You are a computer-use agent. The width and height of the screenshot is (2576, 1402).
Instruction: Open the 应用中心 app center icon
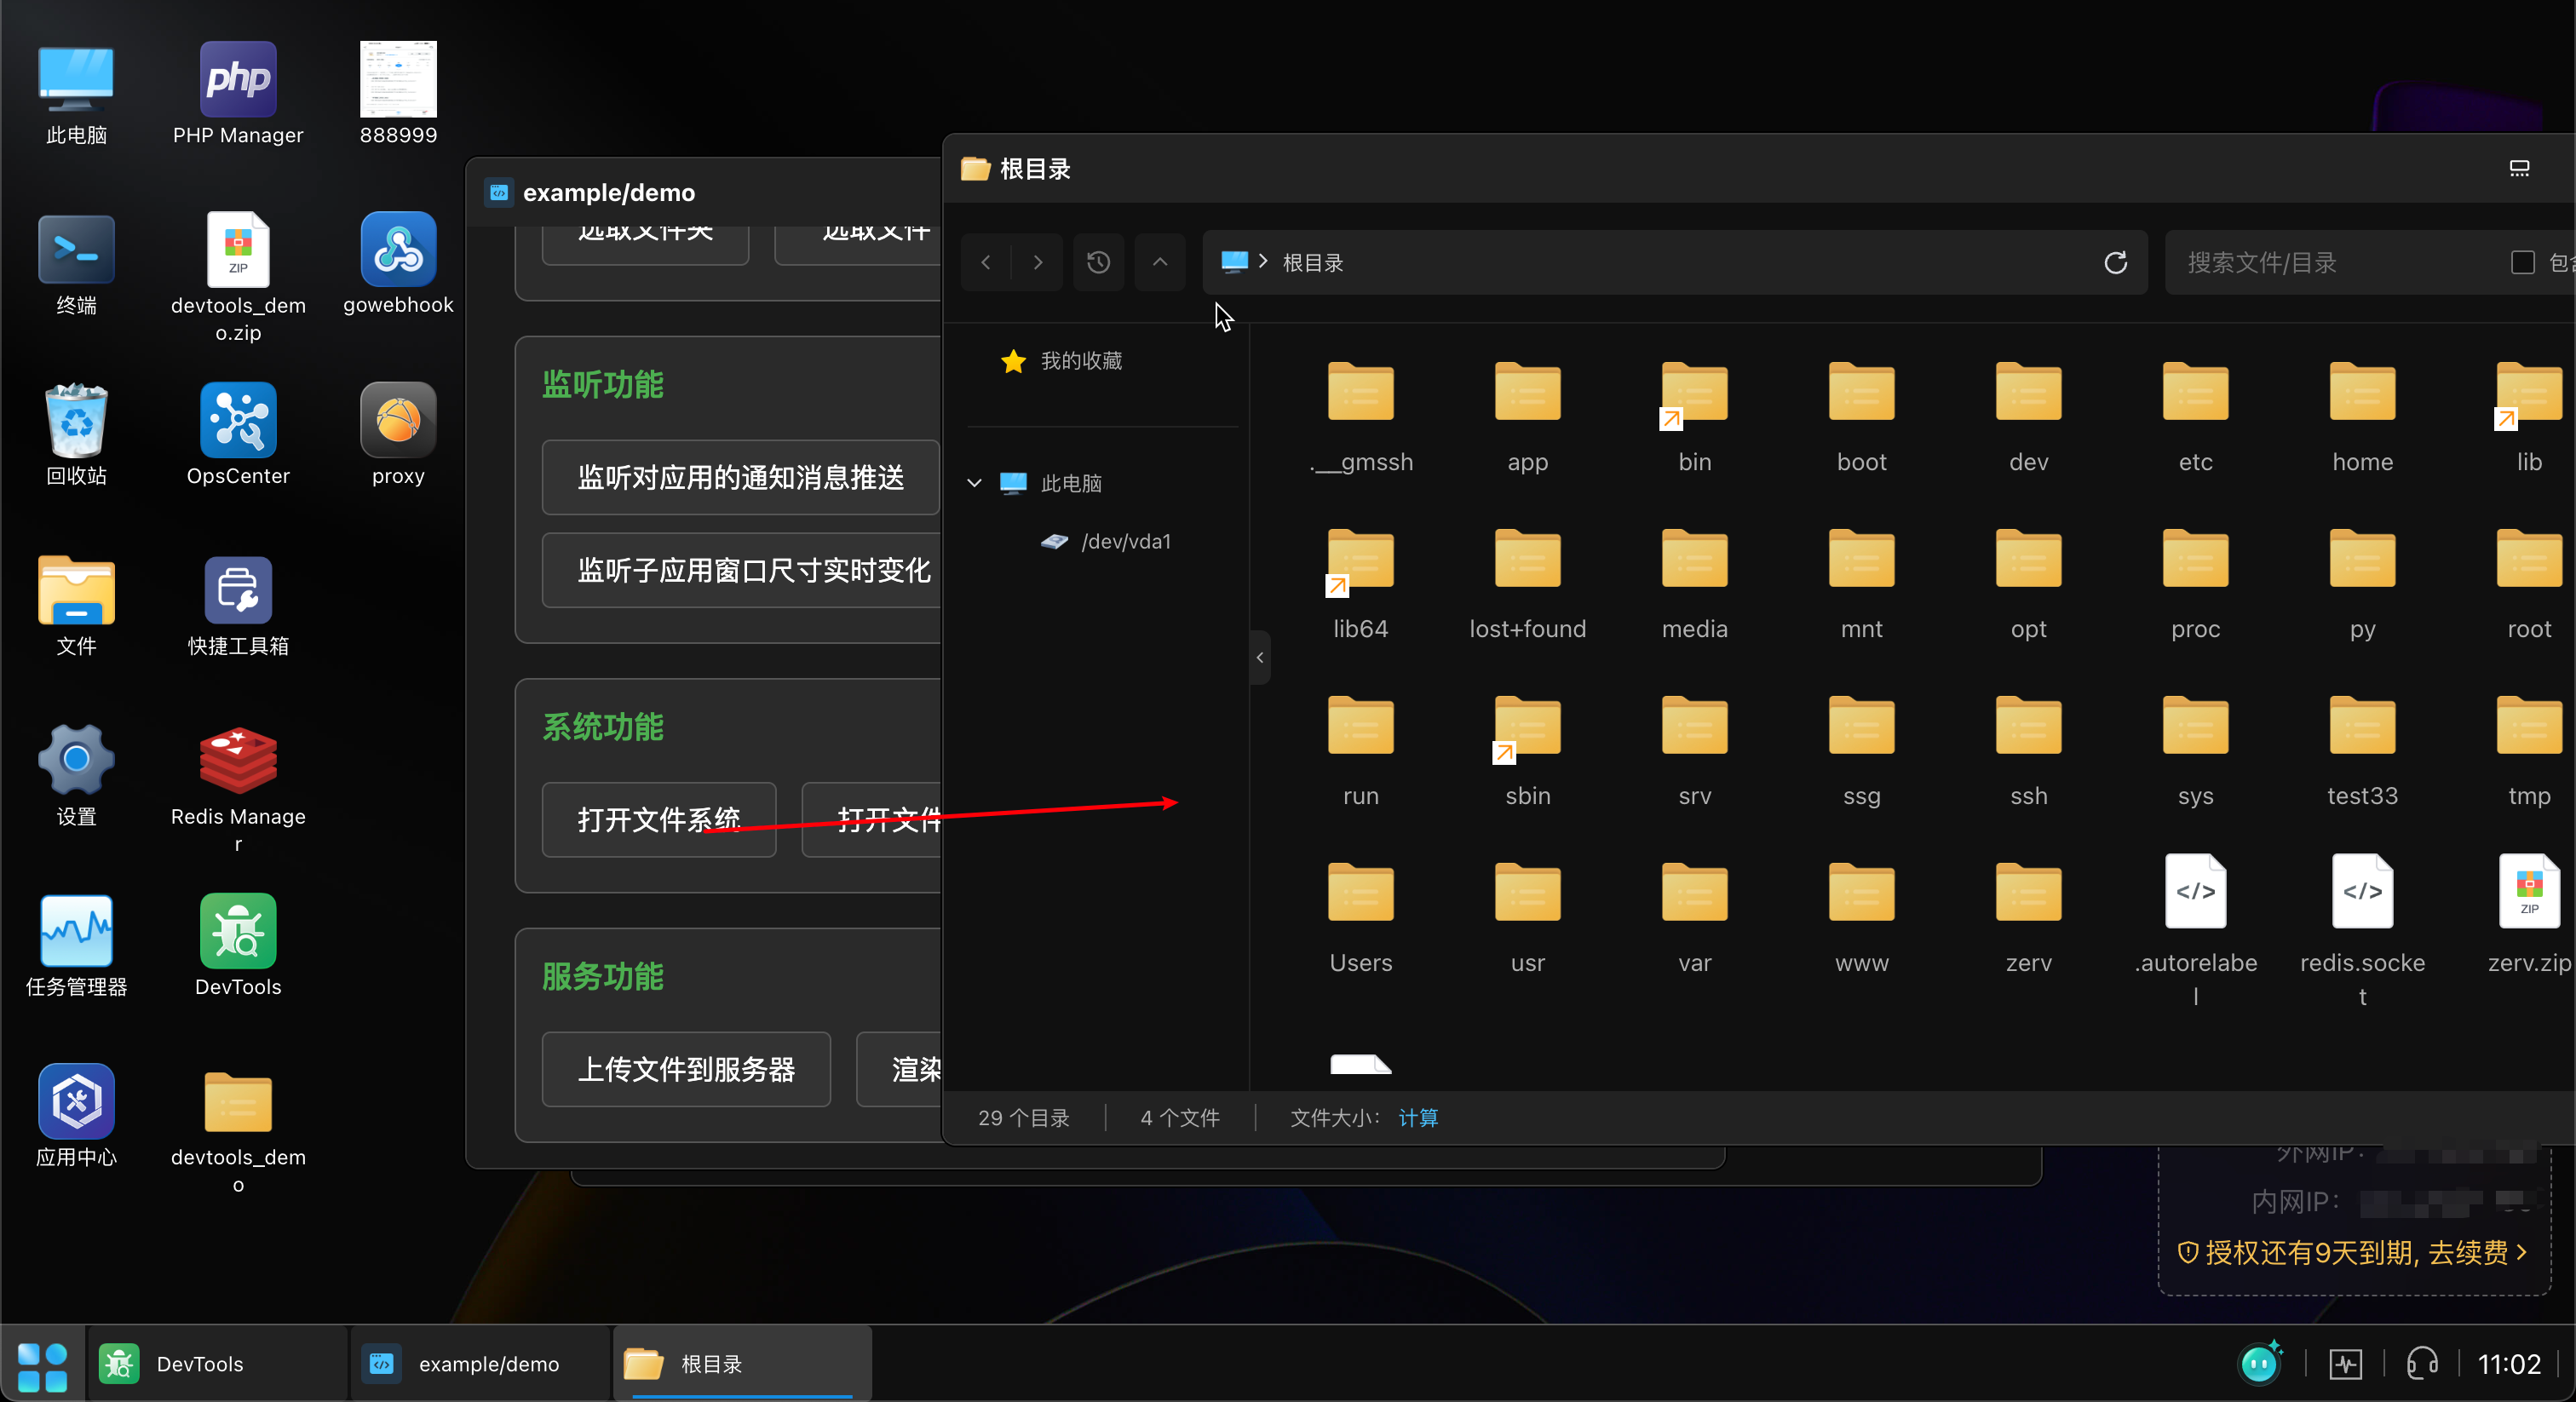tap(76, 1116)
